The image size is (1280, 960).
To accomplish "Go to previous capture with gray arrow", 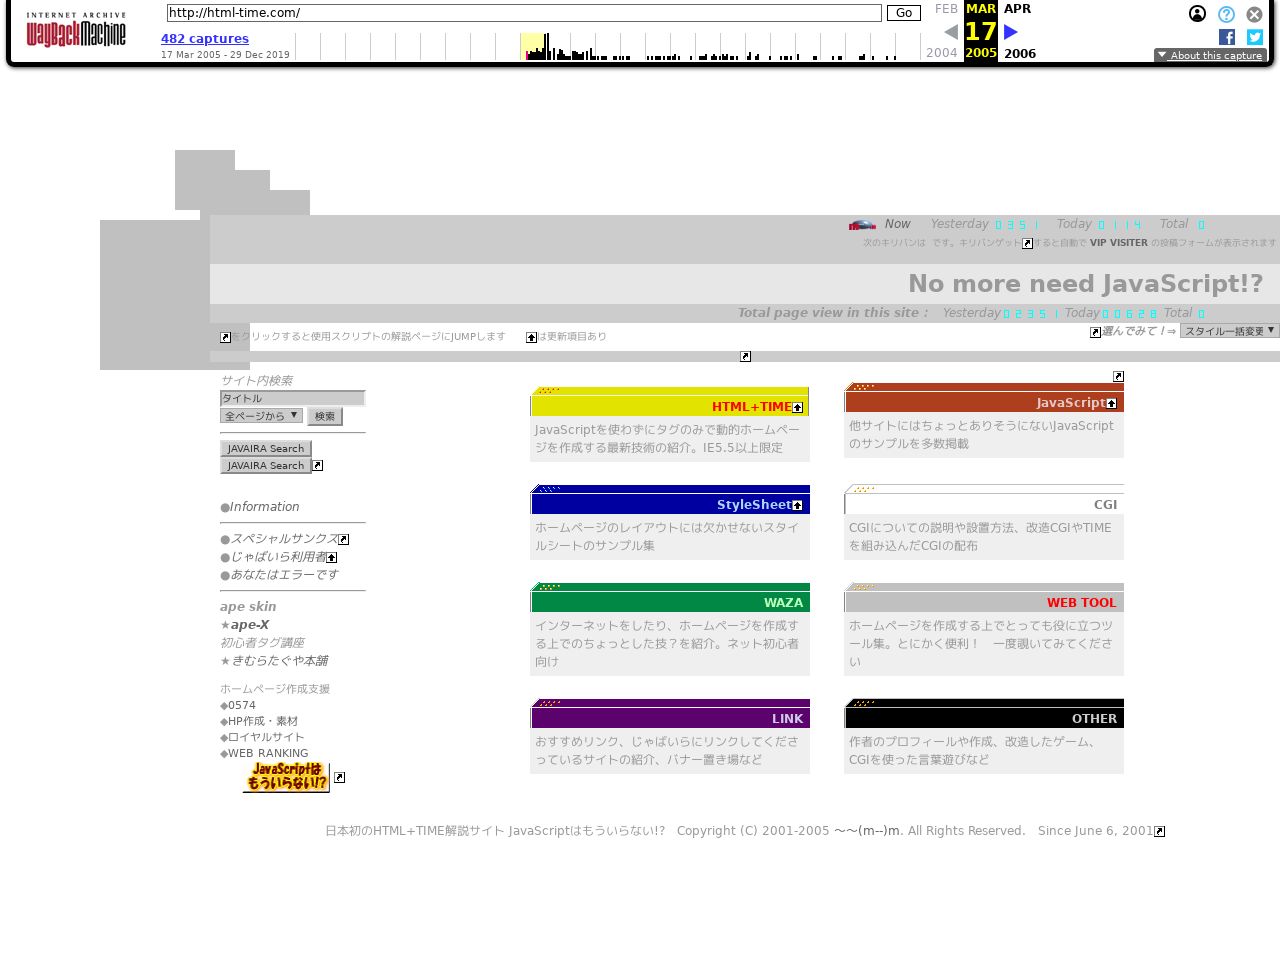I will (950, 32).
